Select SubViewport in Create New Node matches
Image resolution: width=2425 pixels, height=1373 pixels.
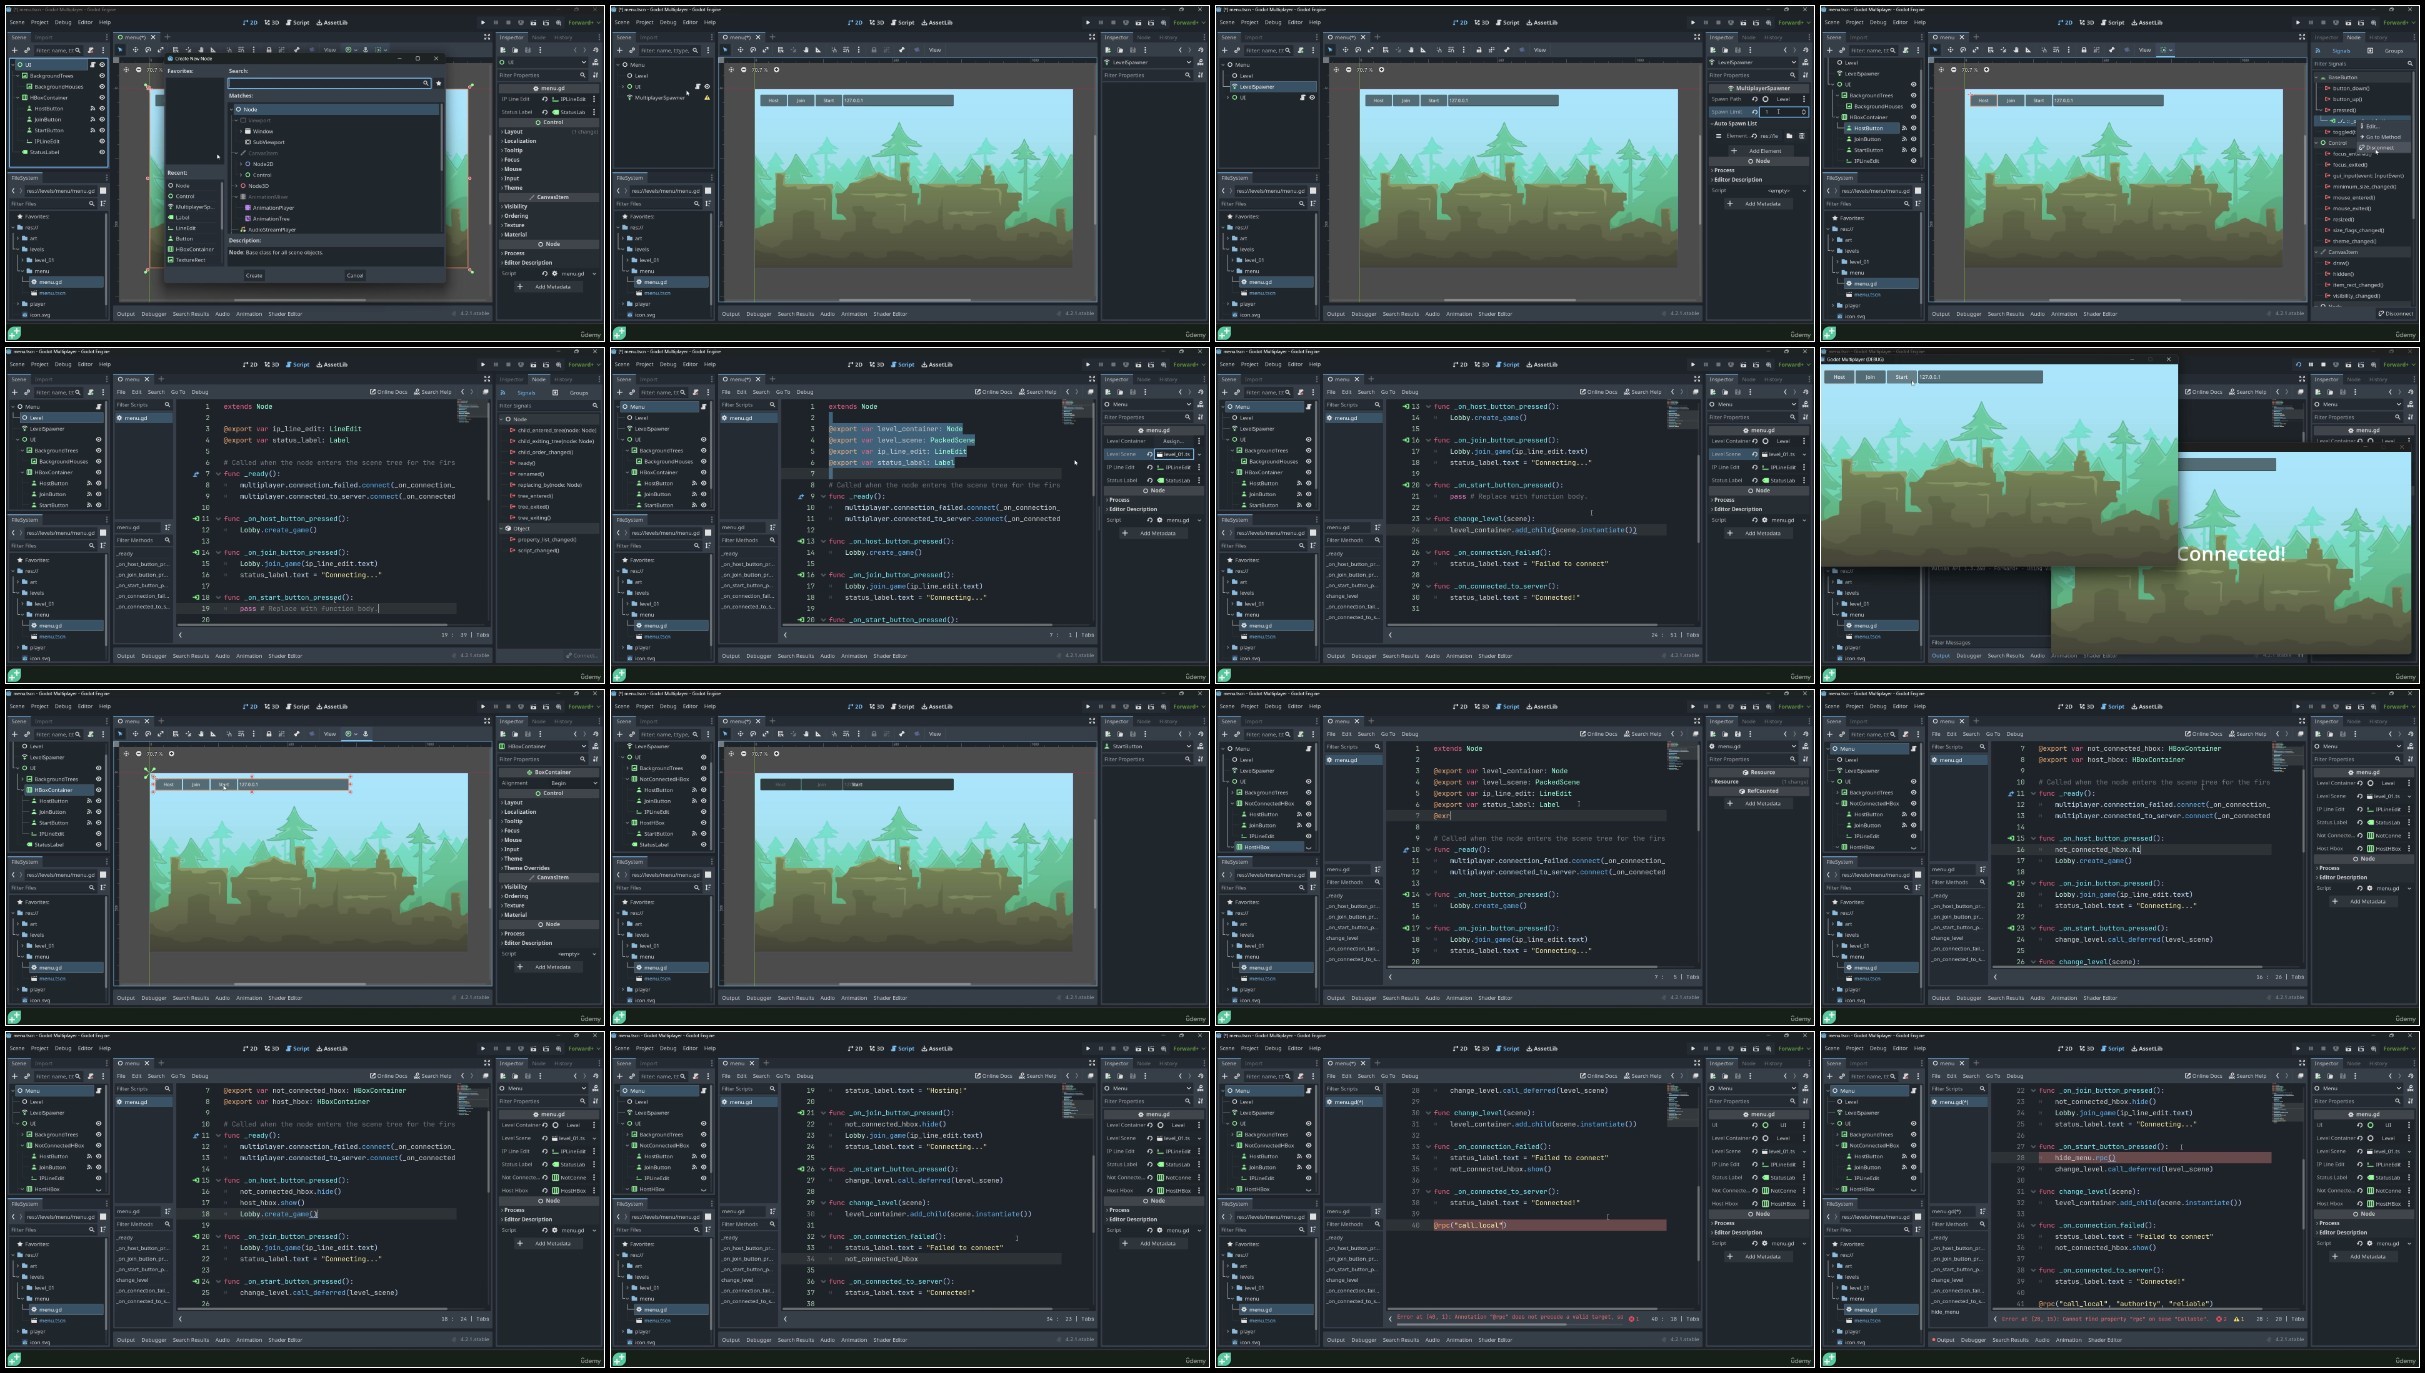tap(268, 142)
